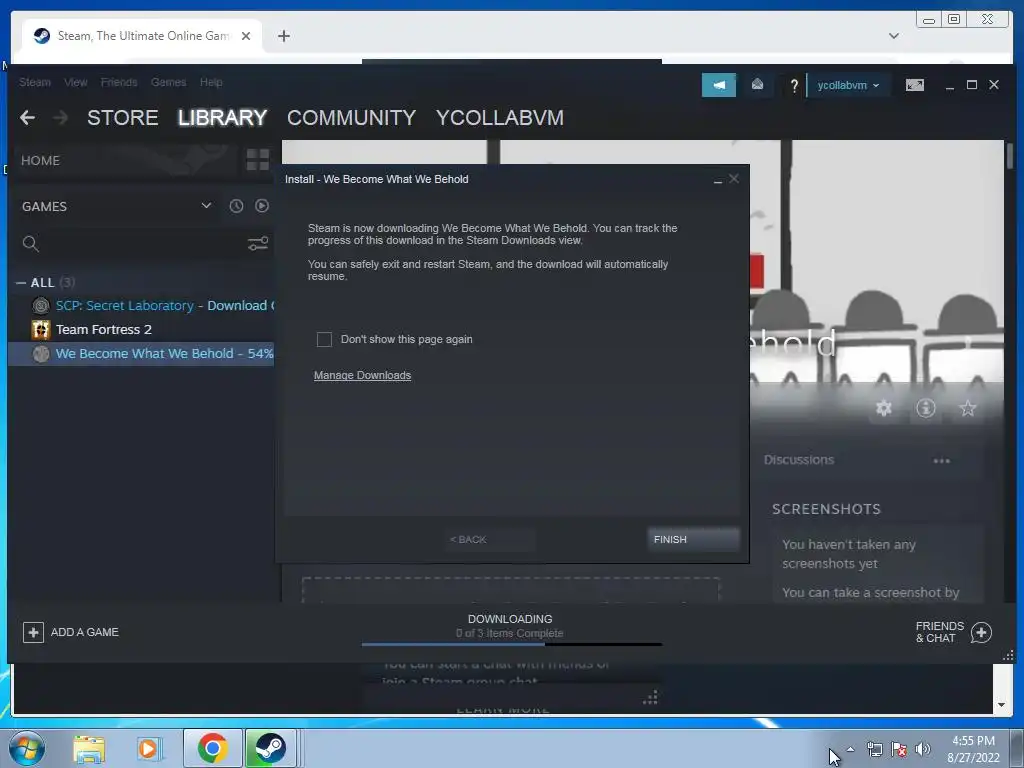Toggle library grid collections view icon
Screen dimensions: 1024x768
click(x=257, y=159)
